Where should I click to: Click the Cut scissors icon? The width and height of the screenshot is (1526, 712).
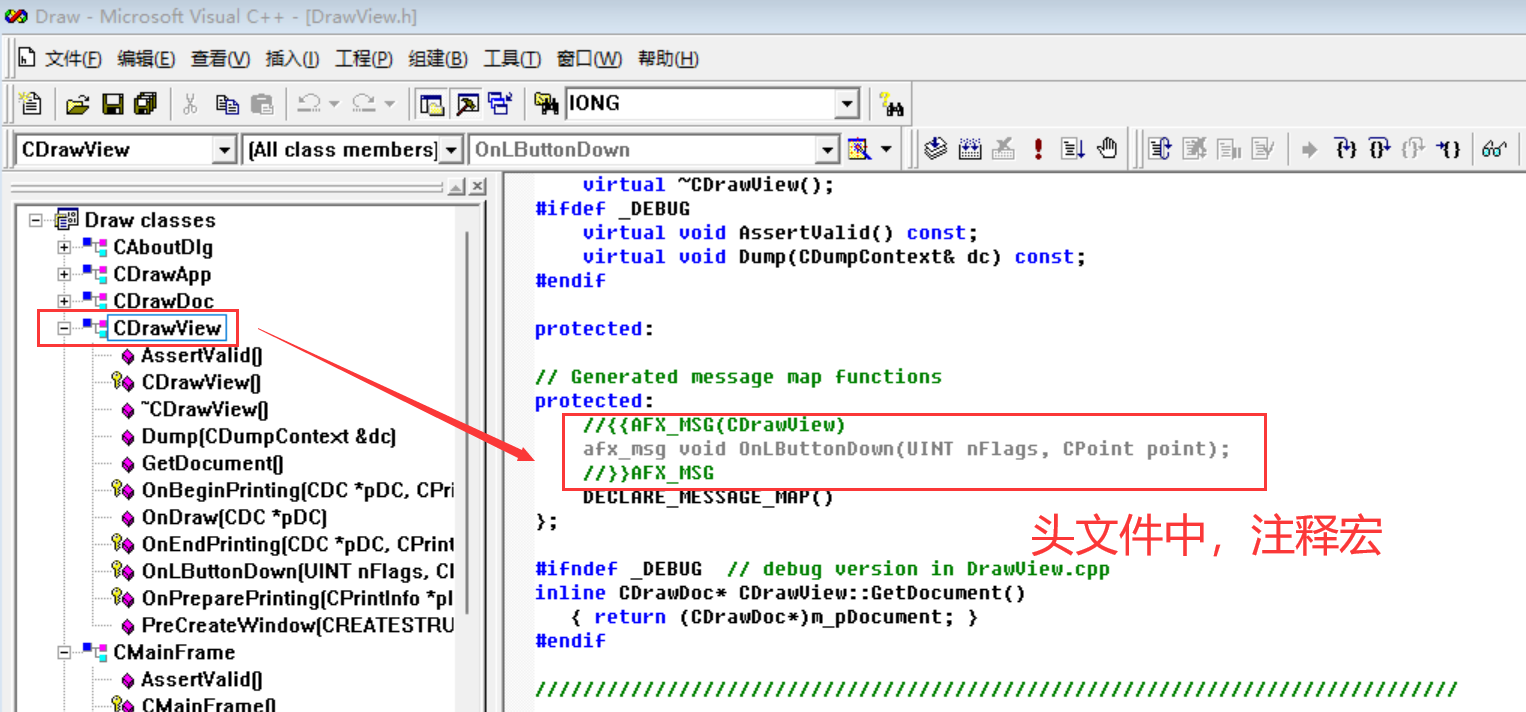pos(191,103)
